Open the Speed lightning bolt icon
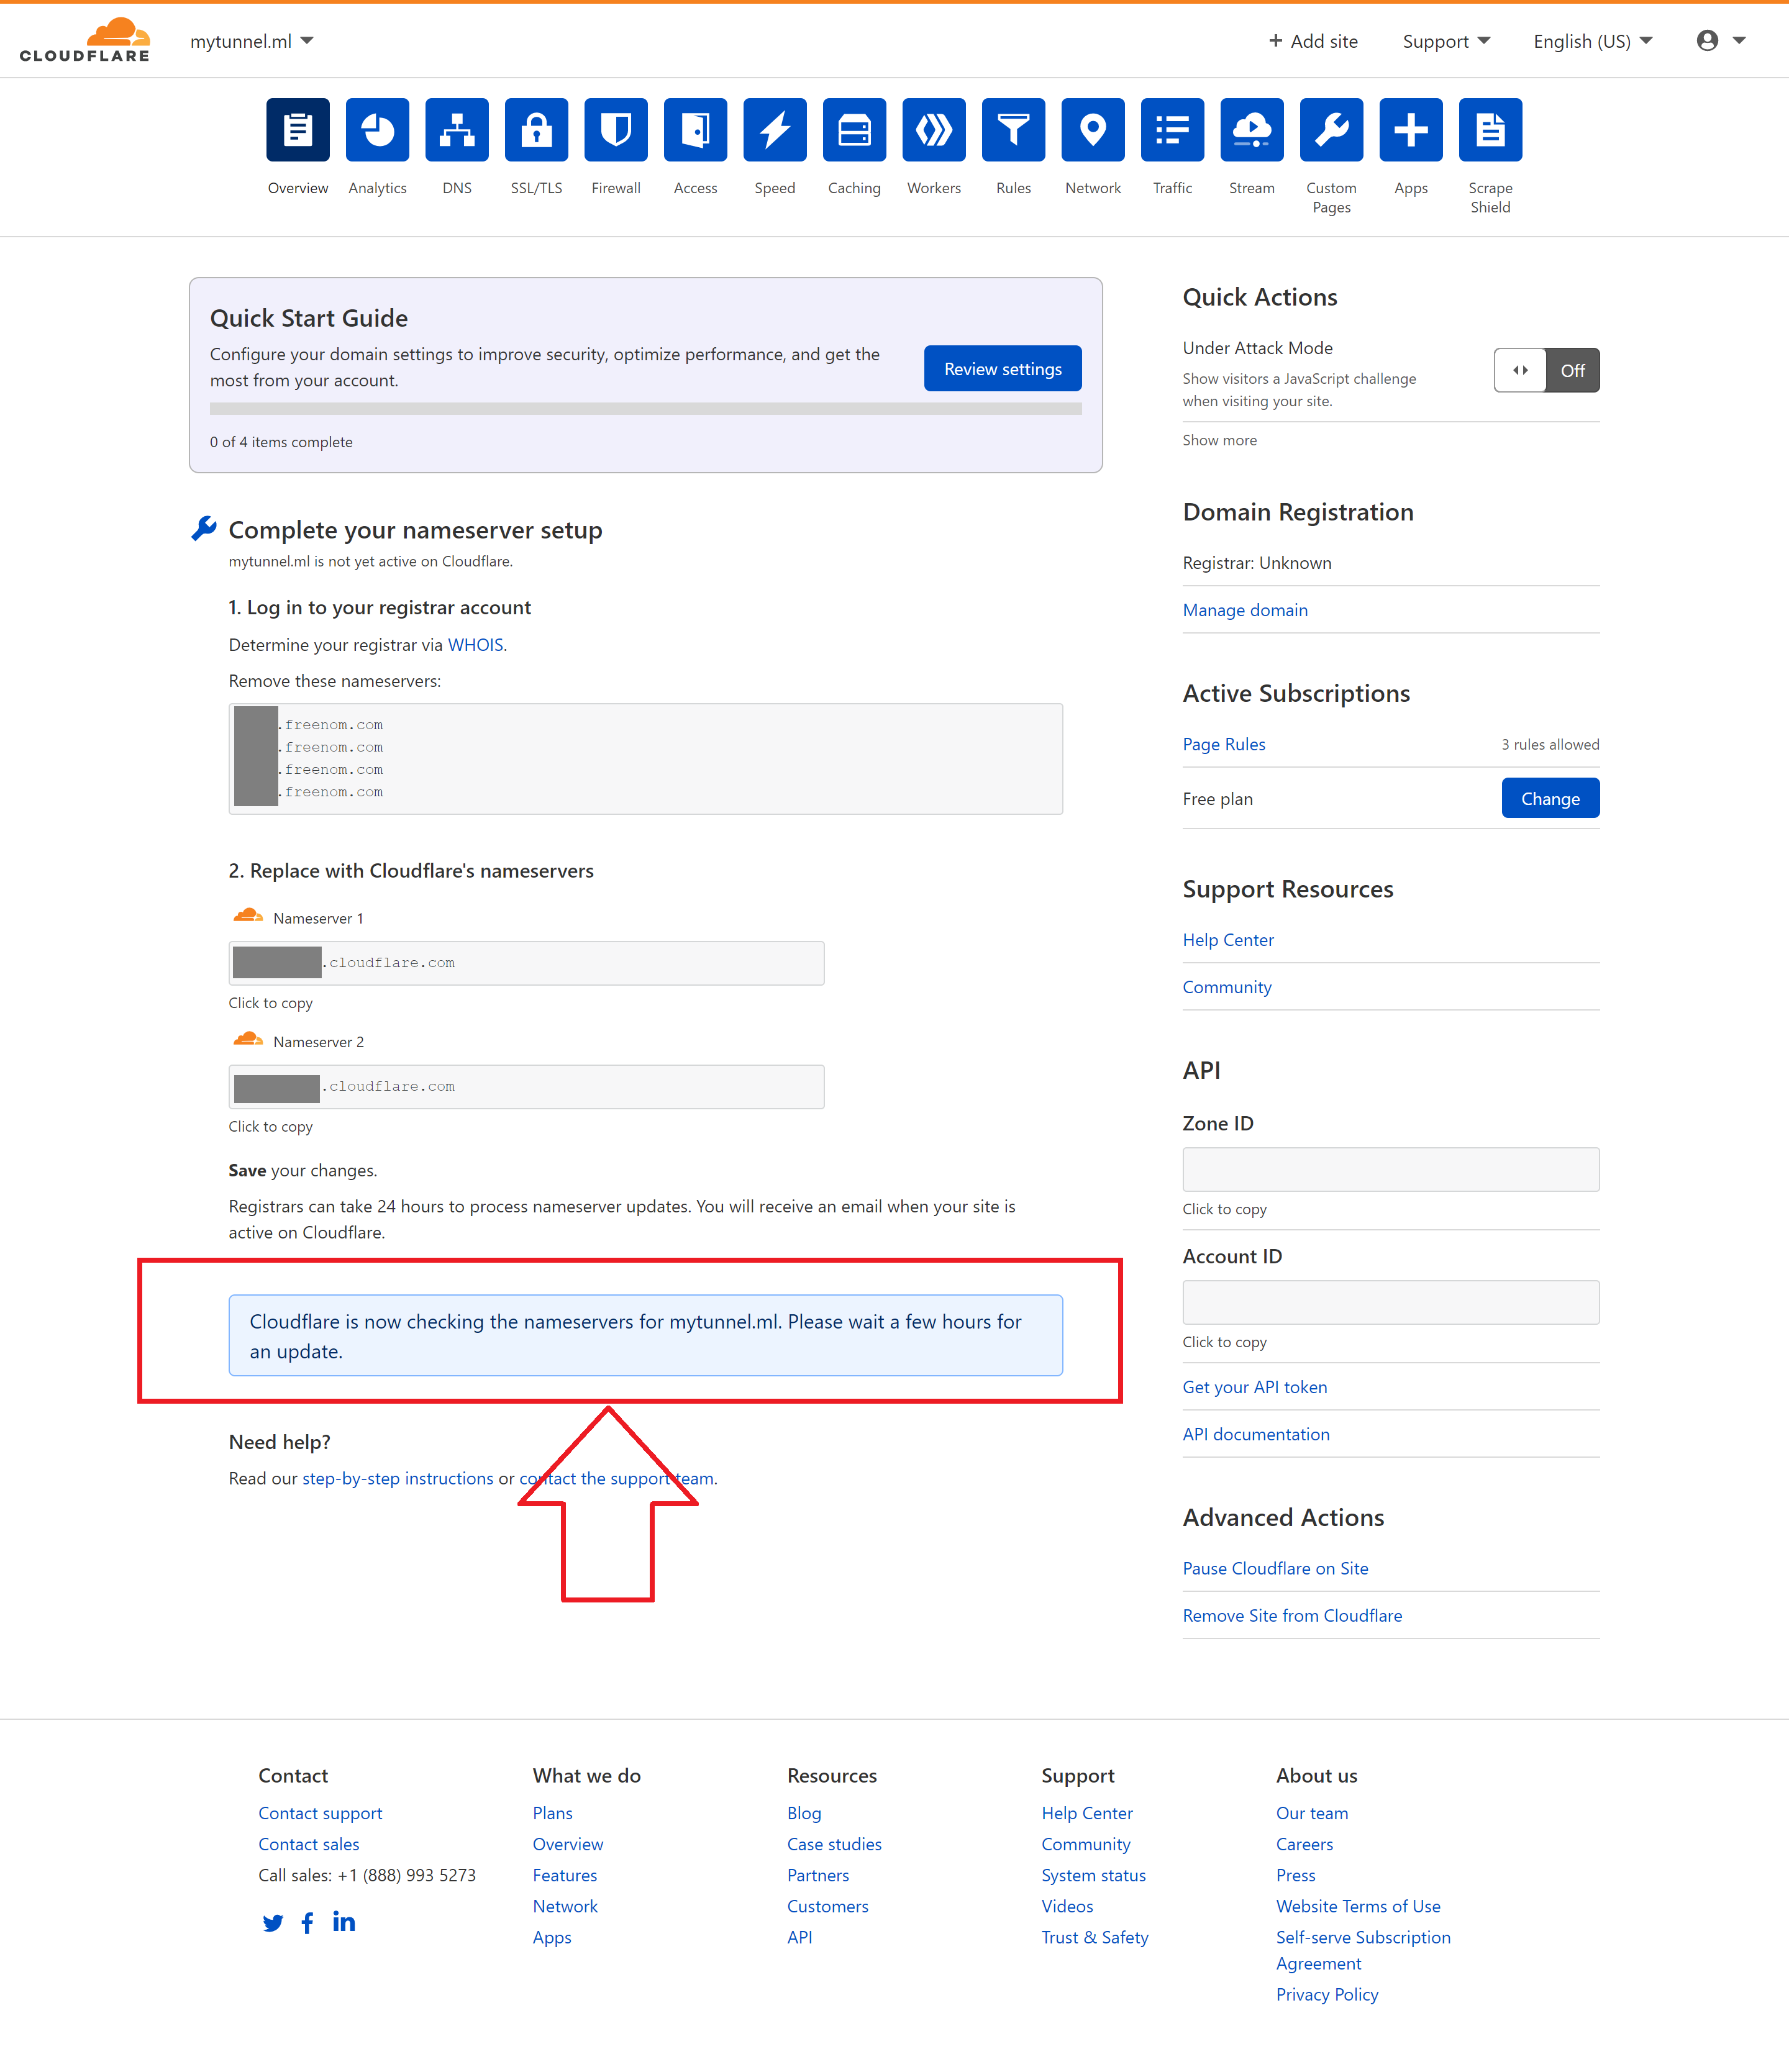The width and height of the screenshot is (1789, 2072). [x=775, y=130]
